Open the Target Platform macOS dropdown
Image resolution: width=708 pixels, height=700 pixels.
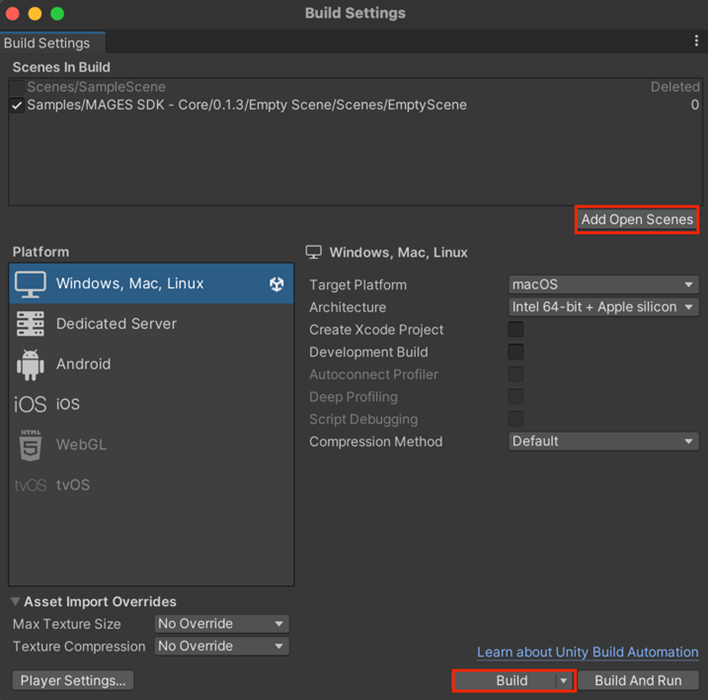(603, 285)
